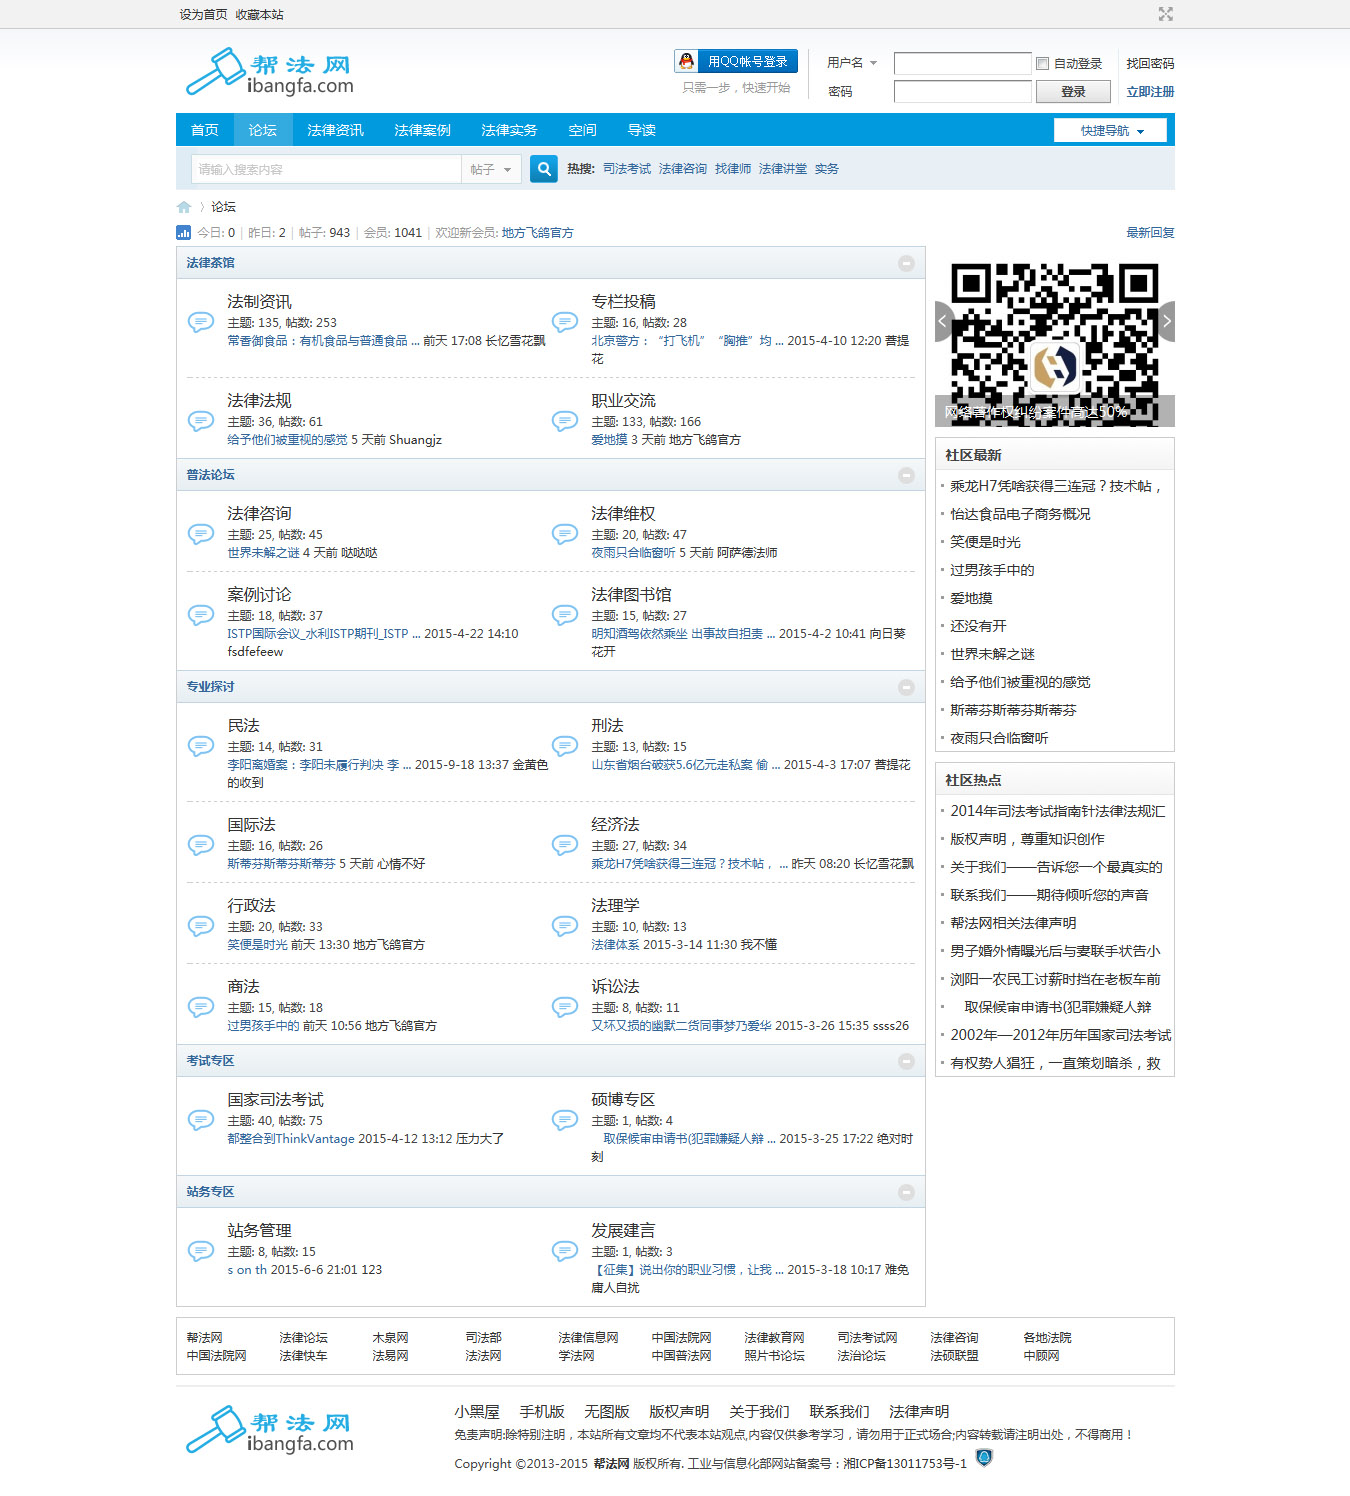Show next slide in QR image carousel
The height and width of the screenshot is (1496, 1350).
[1167, 321]
